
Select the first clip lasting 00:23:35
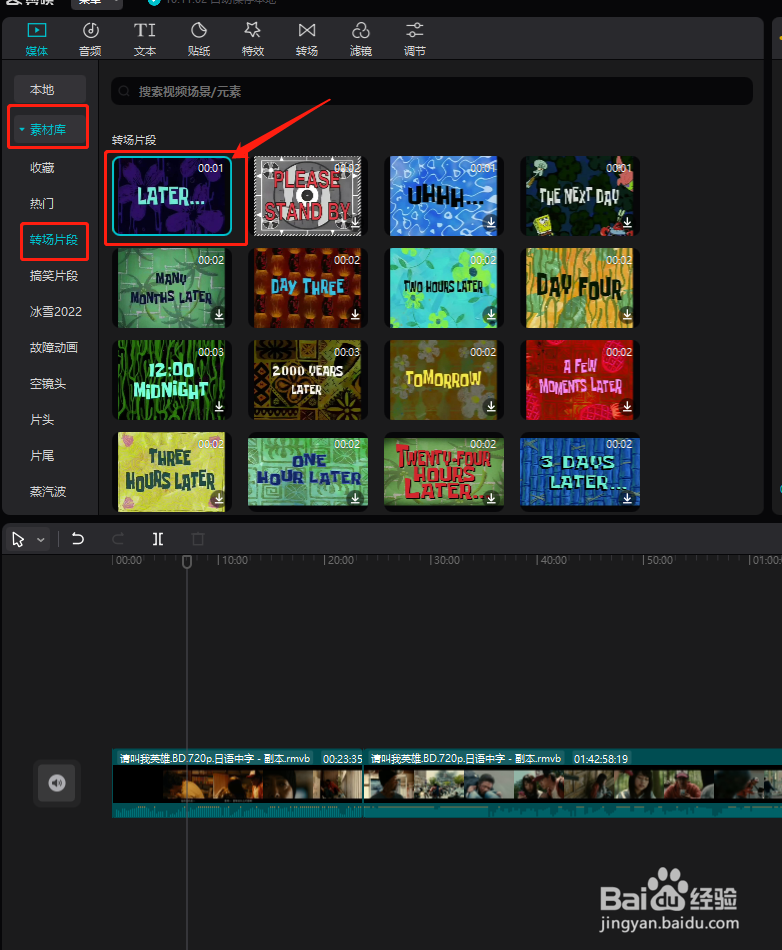point(238,783)
